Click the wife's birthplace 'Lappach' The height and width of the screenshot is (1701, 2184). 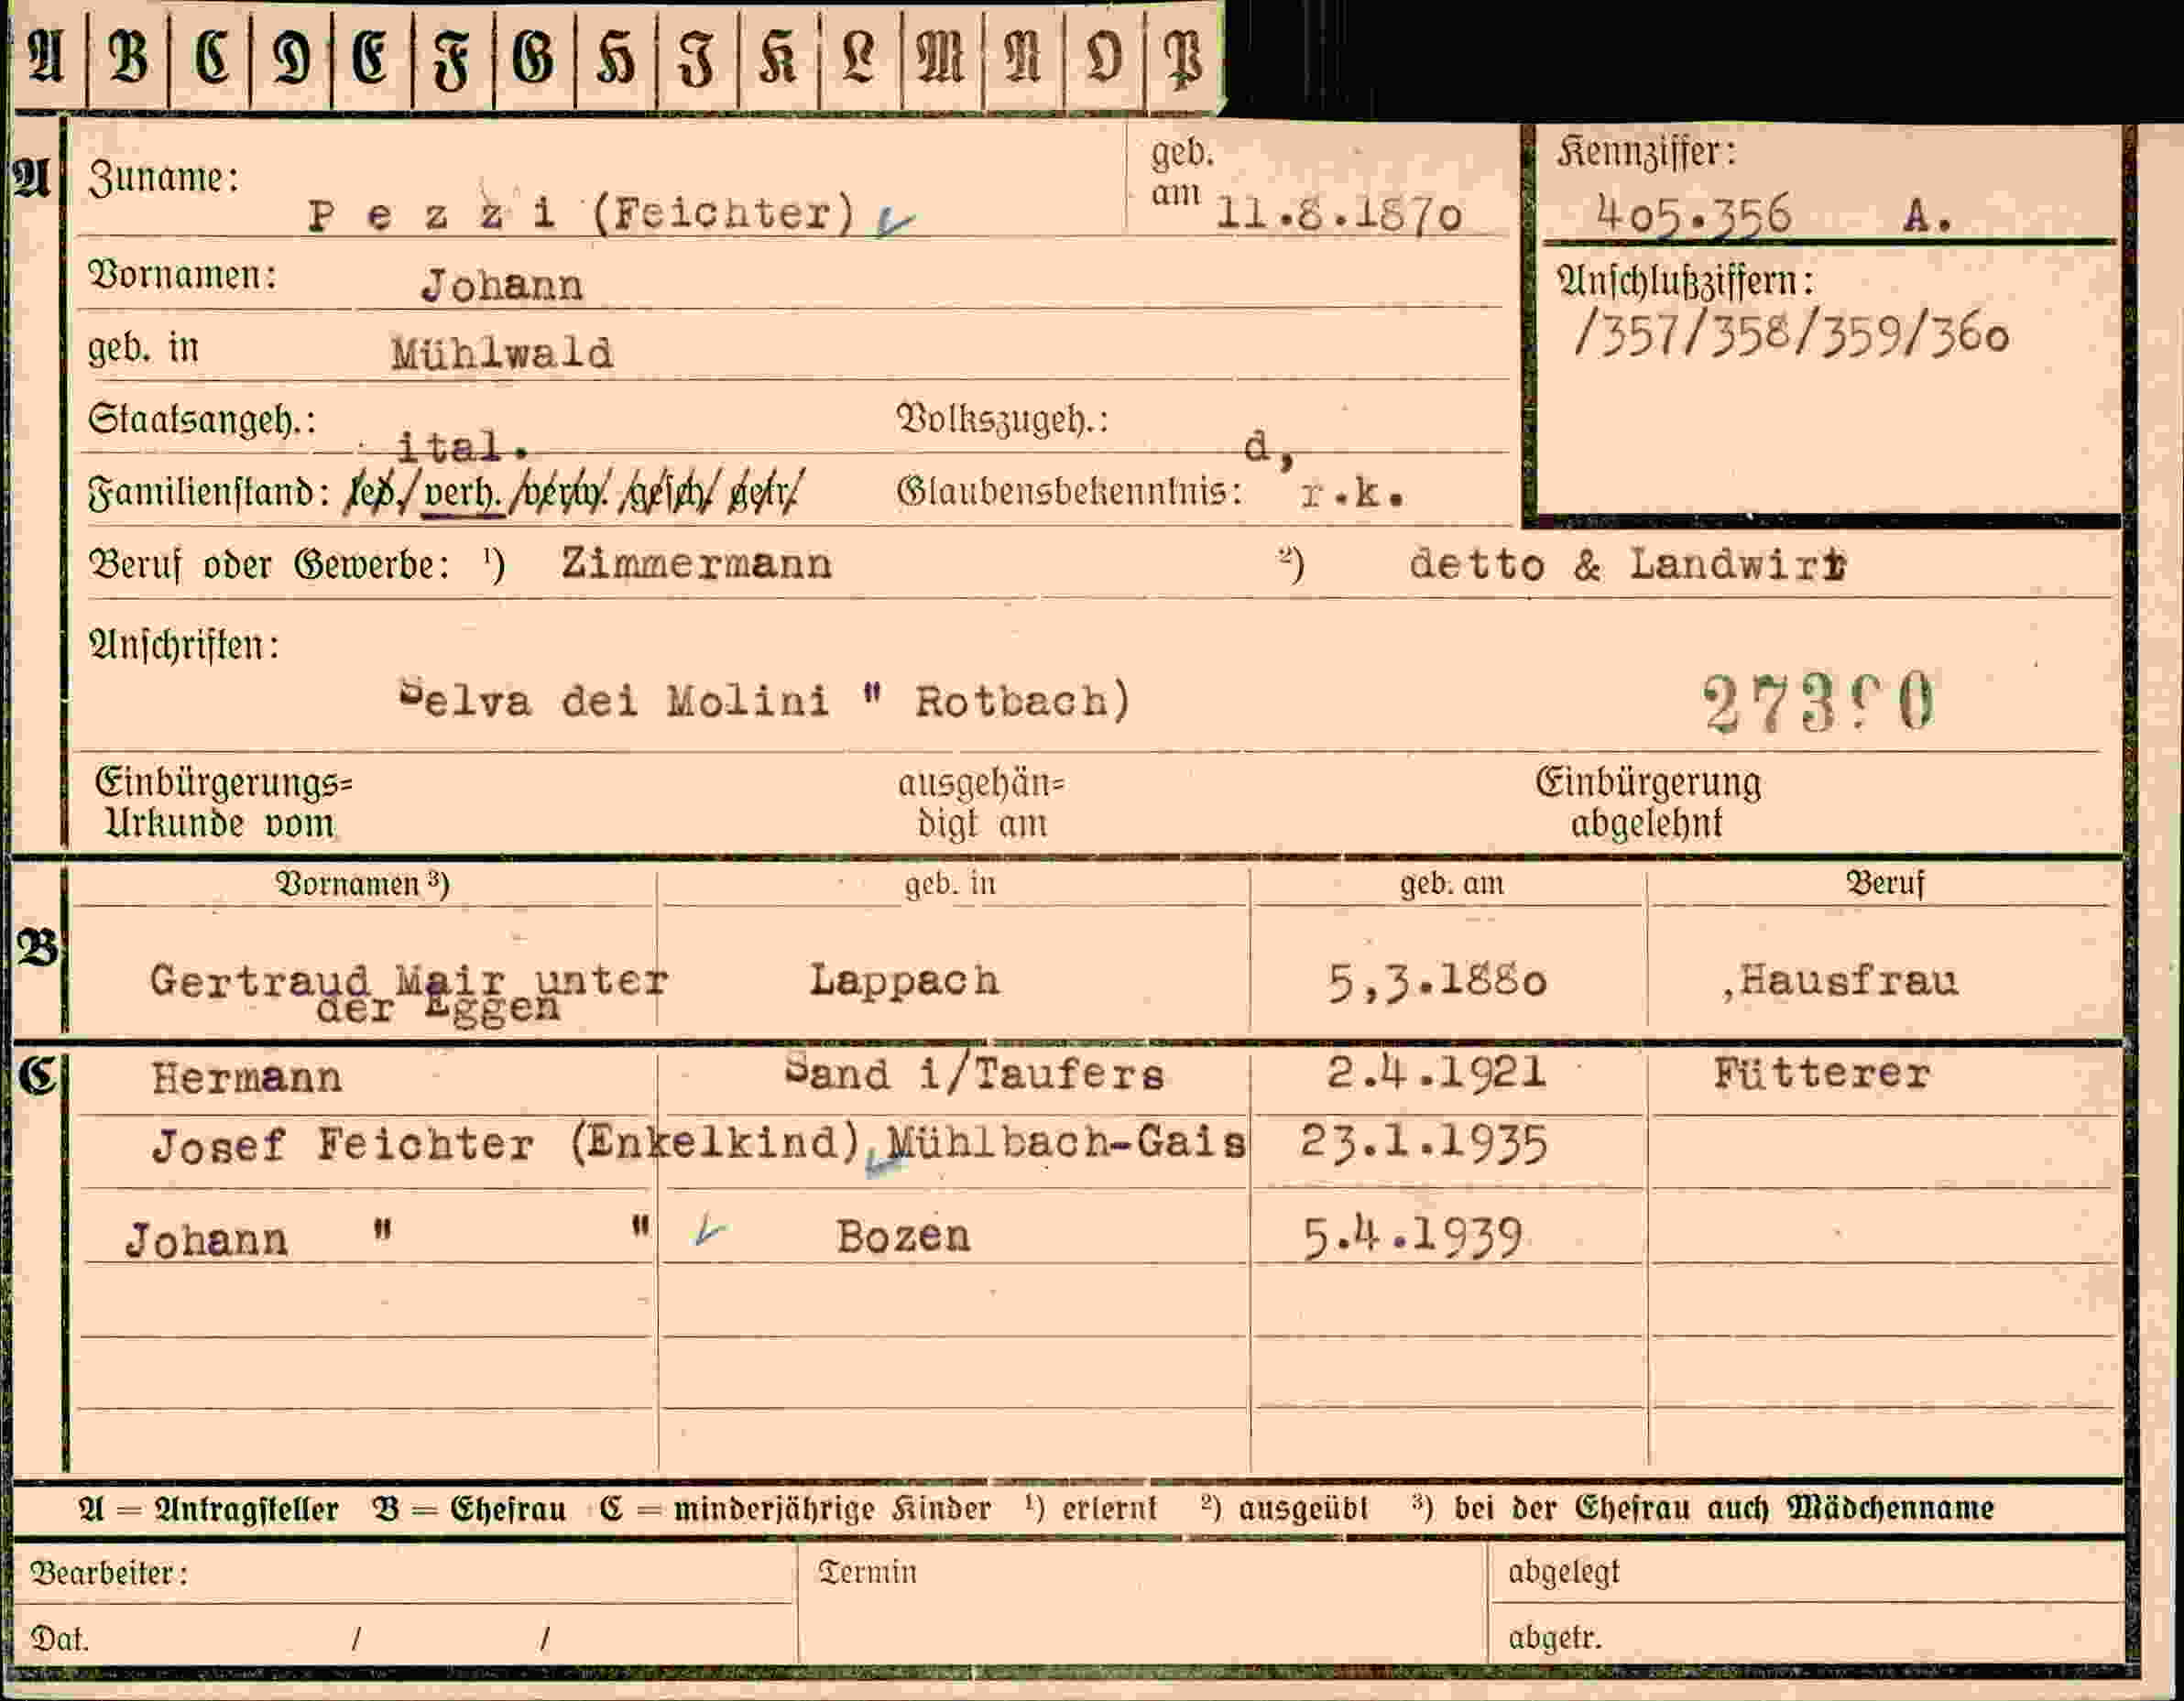(904, 980)
